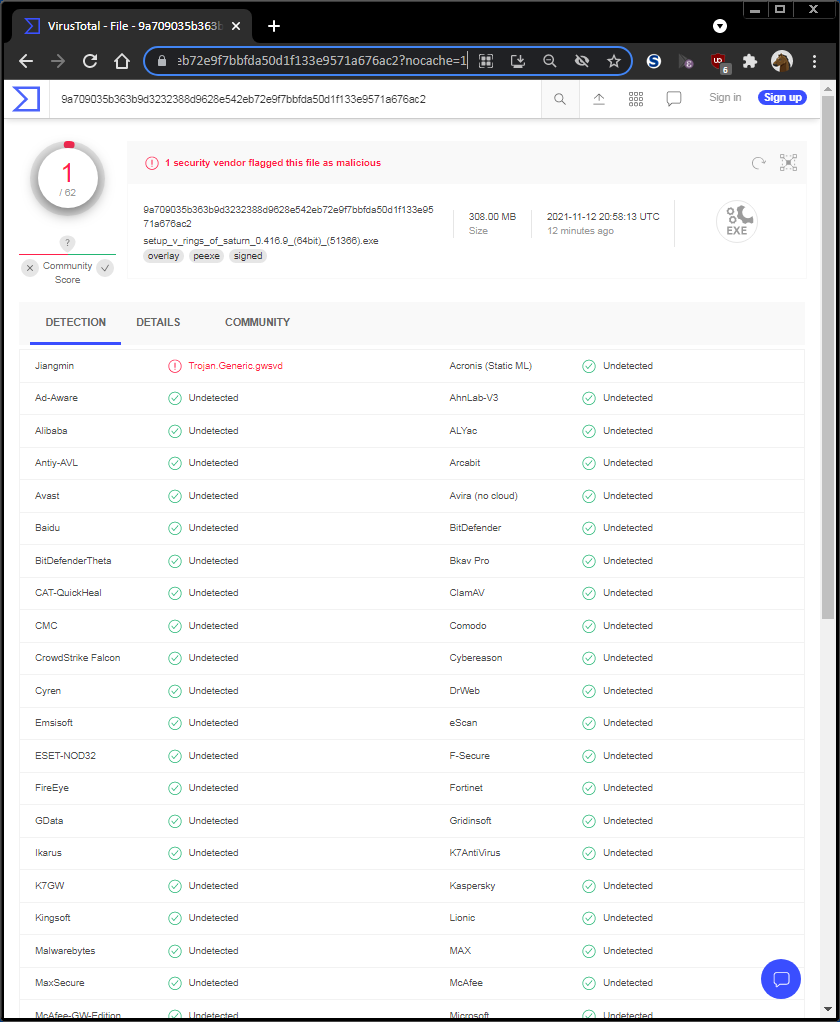840x1022 pixels.
Task: Open the browser three-dot menu
Action: (815, 61)
